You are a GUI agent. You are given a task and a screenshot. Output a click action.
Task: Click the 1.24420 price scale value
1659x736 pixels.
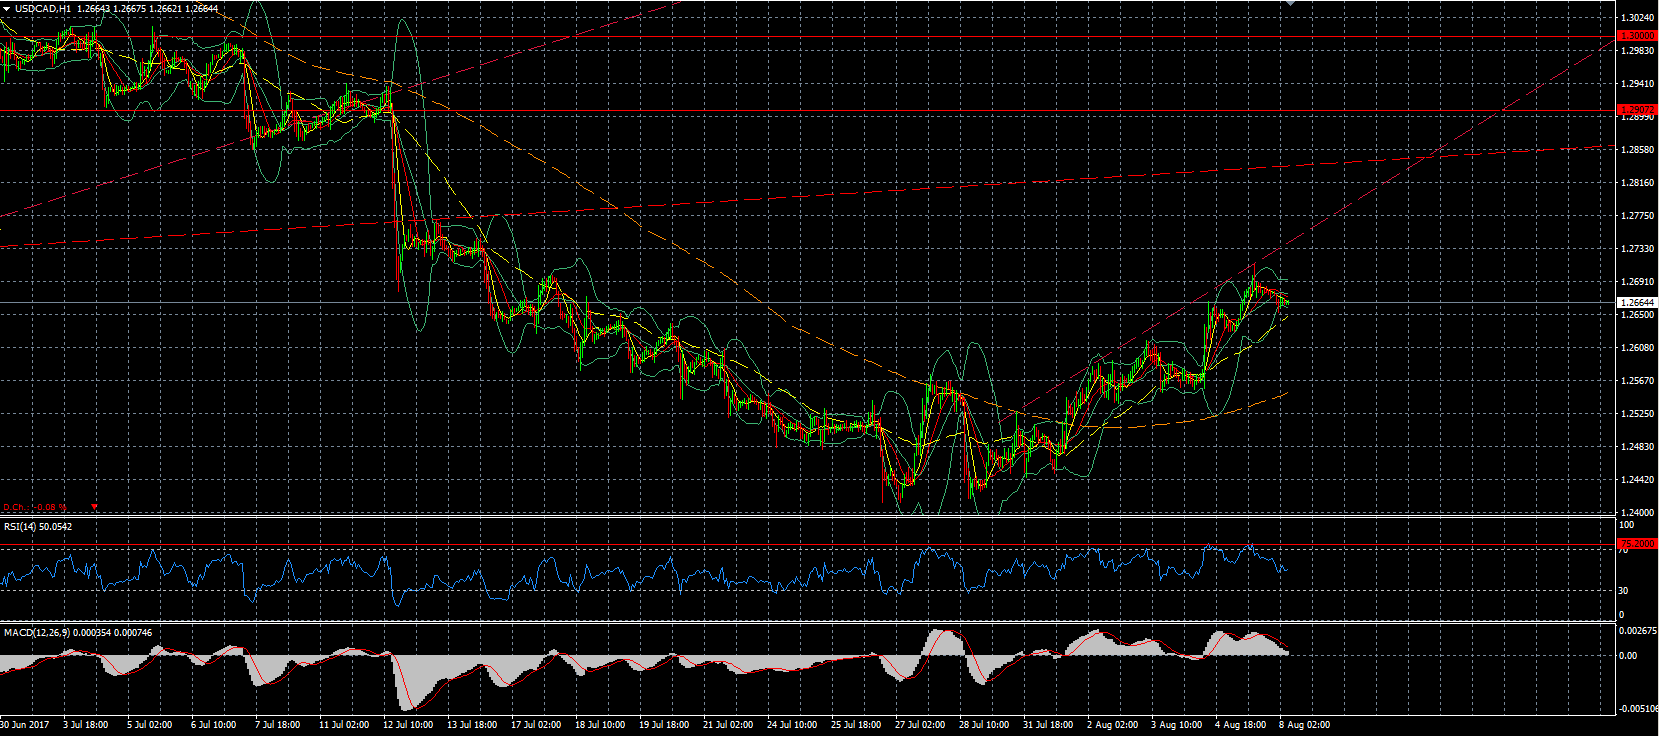pos(1637,480)
